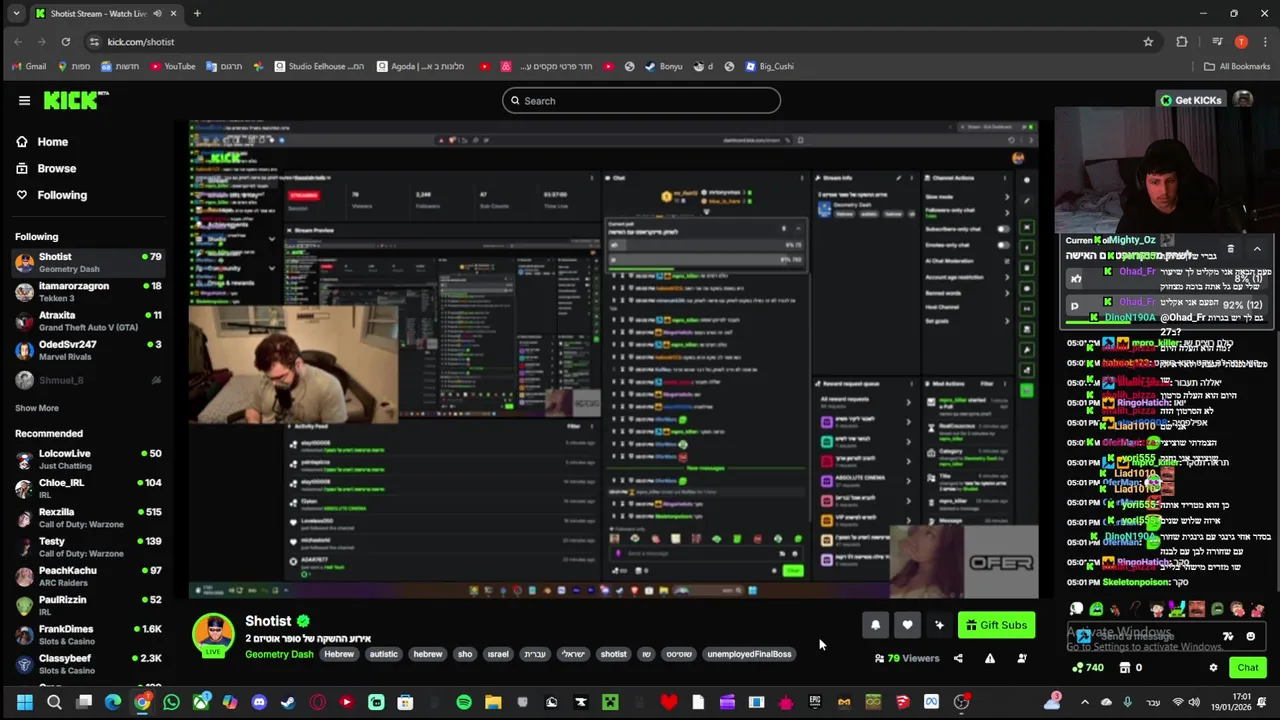Screen dimensions: 1280x720
Task: Open recommended channel PeachKachu
Action: pos(88,575)
